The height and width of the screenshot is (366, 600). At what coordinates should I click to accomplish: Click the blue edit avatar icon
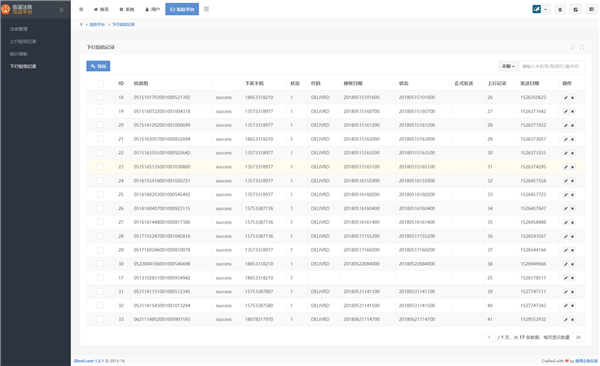click(x=536, y=9)
